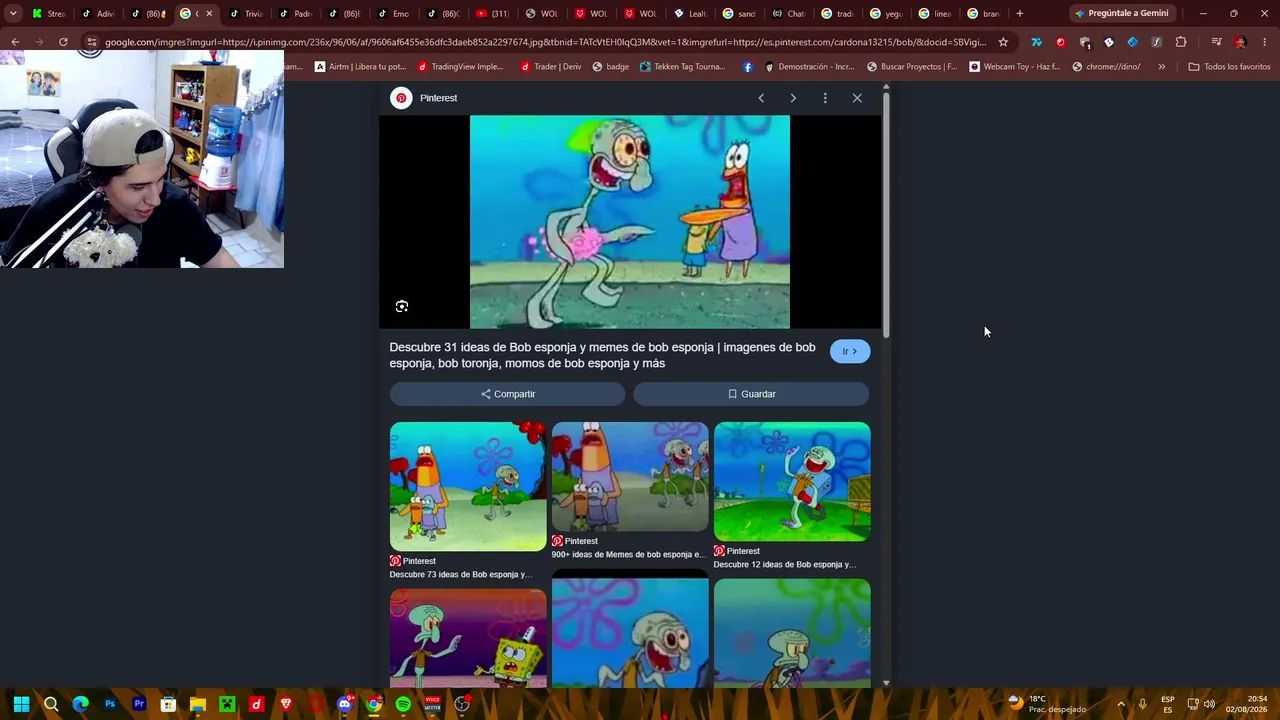The image size is (1280, 720).
Task: Click the Pregúntale a Gemini button
Action: (x=1120, y=14)
